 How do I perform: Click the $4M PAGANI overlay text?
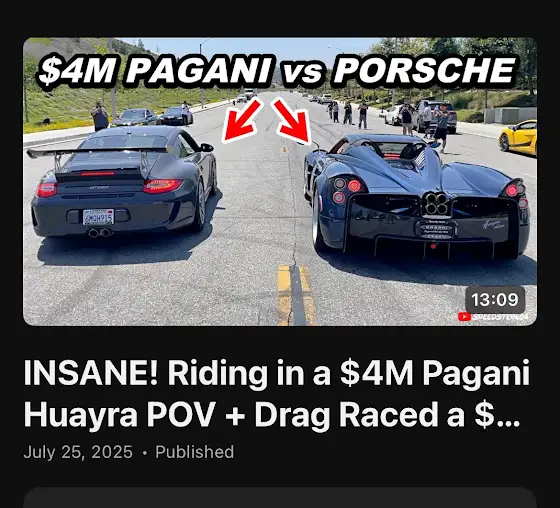(x=155, y=70)
